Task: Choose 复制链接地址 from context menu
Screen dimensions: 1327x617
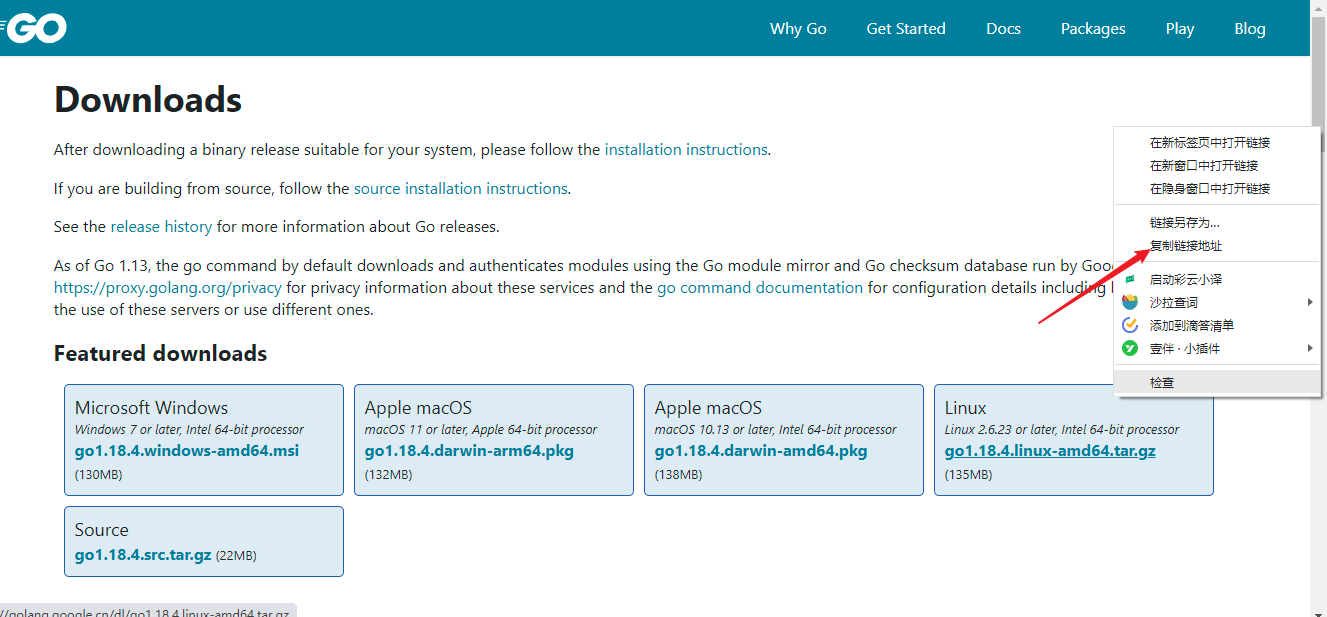Action: tap(1186, 246)
